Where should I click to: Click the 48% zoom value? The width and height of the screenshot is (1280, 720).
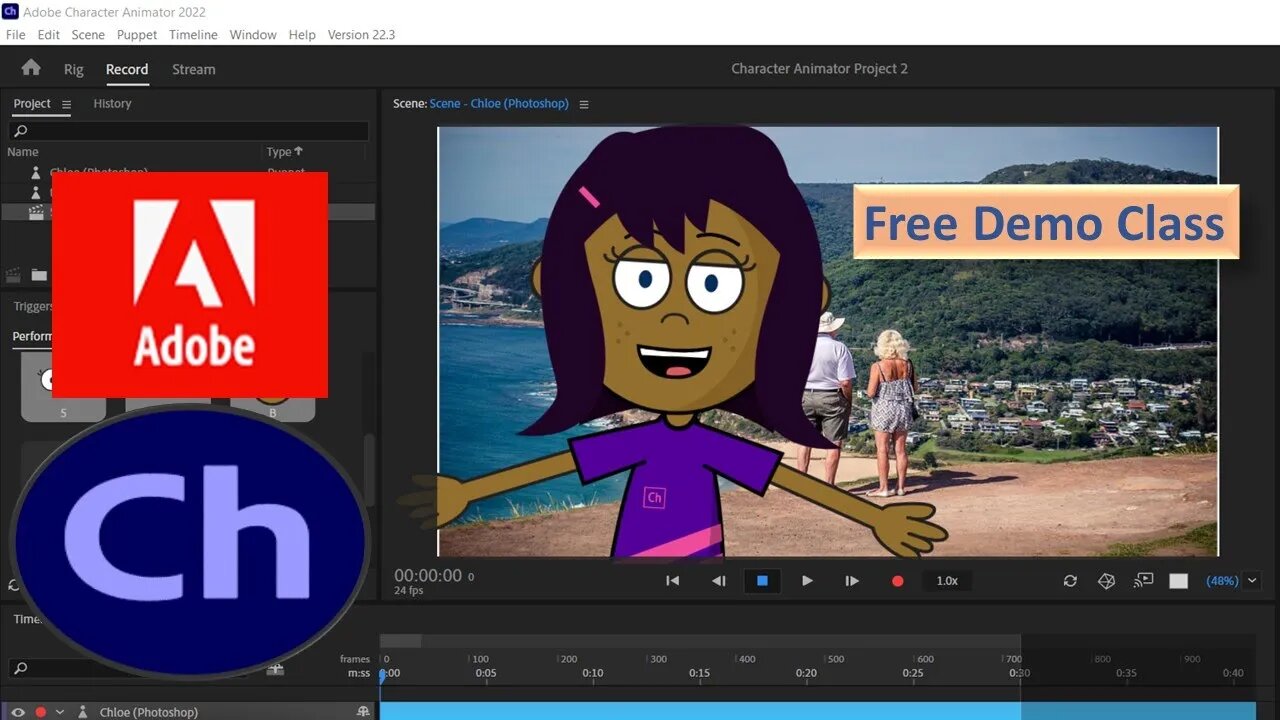tap(1222, 581)
